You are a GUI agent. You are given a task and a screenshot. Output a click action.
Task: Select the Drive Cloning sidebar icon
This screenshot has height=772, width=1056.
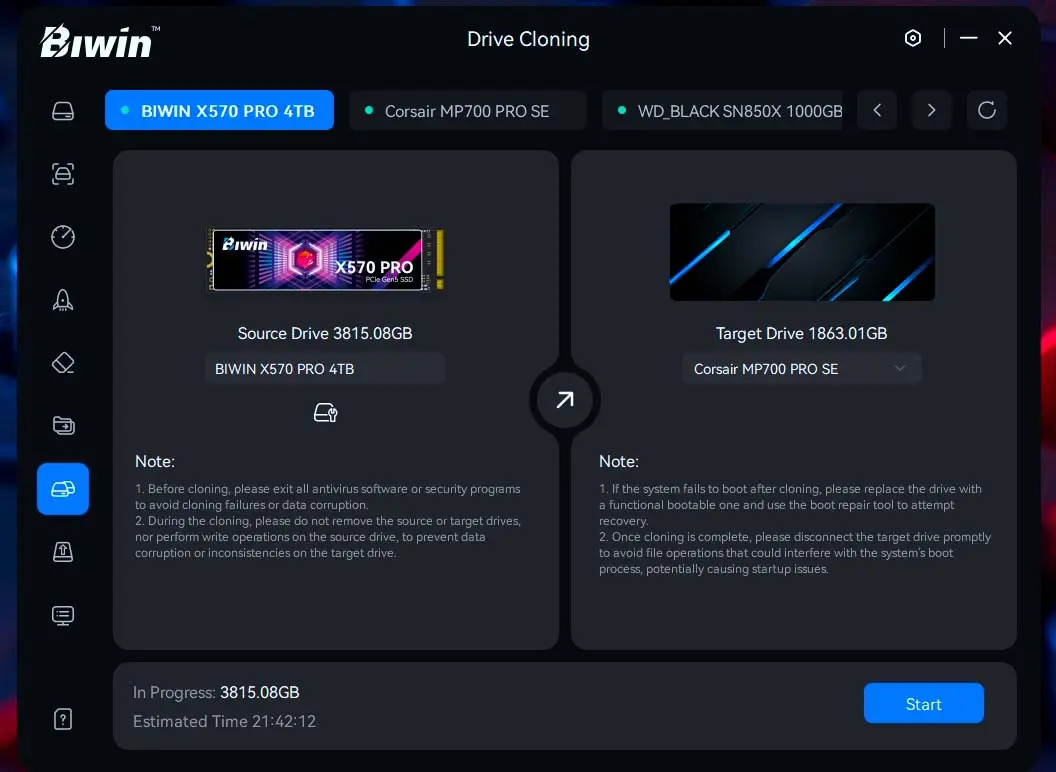63,489
